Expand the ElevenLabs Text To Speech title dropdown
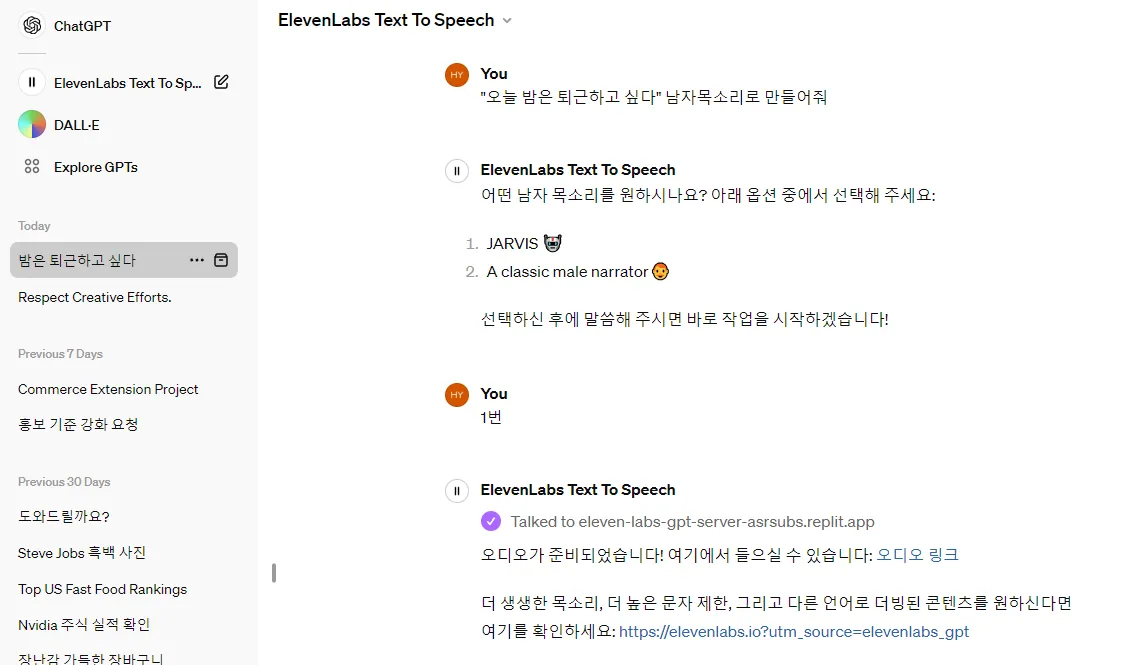 click(507, 20)
